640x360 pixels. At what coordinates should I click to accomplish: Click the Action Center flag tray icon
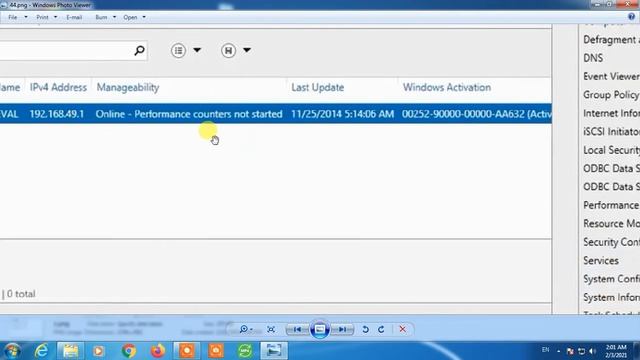pos(570,351)
